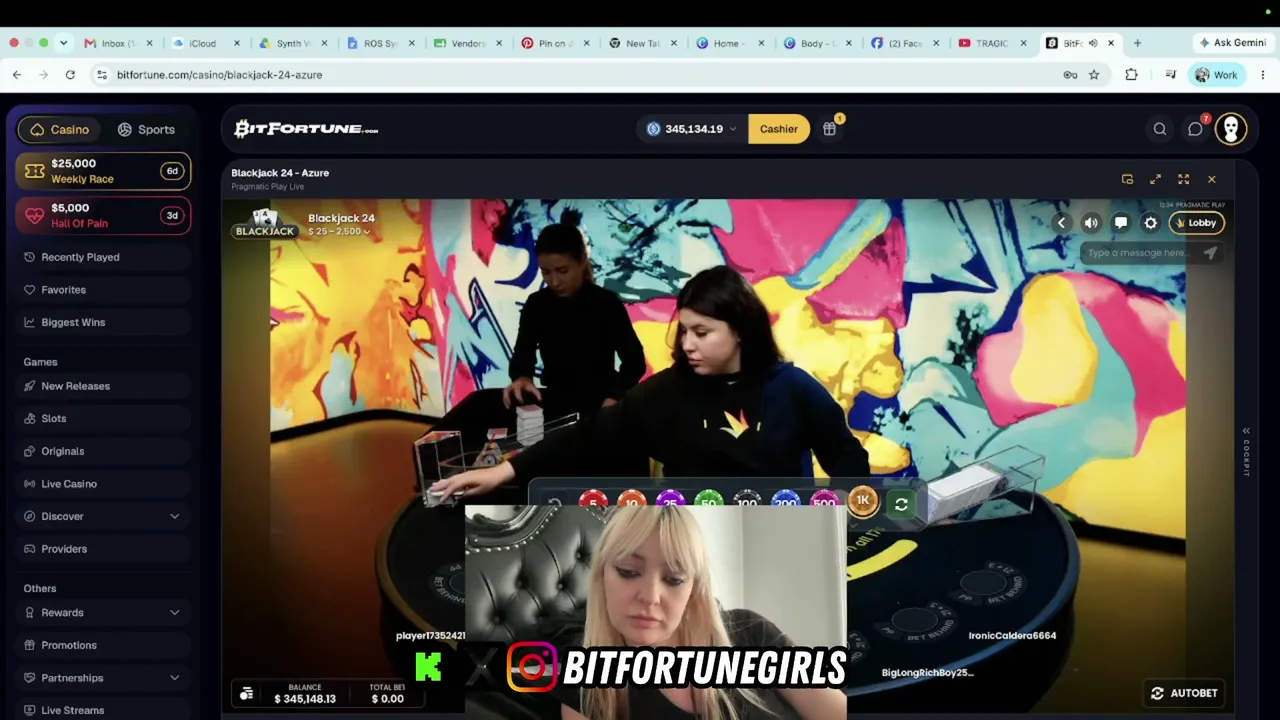Viewport: 1280px width, 720px height.
Task: Open the tab search dropdown arrow
Action: click(x=63, y=43)
